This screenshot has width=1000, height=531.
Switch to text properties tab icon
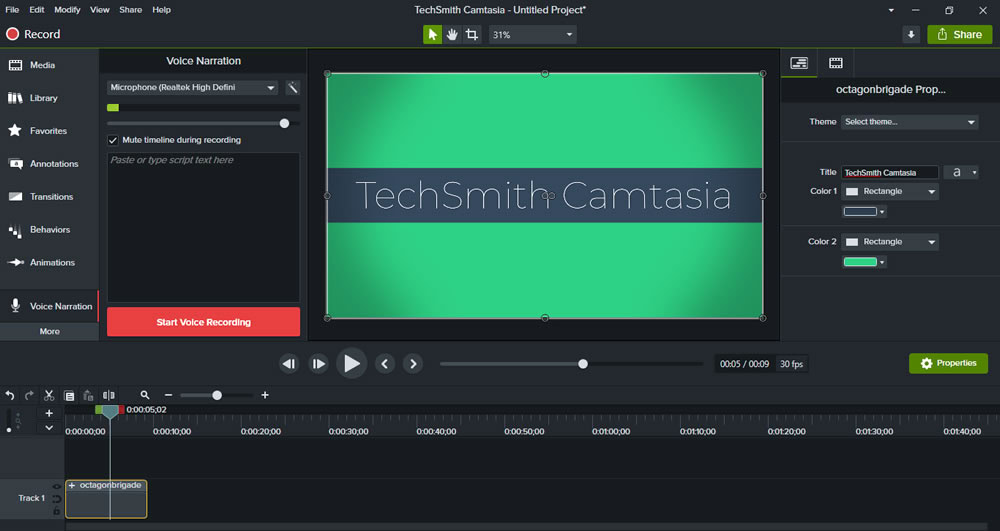799,62
